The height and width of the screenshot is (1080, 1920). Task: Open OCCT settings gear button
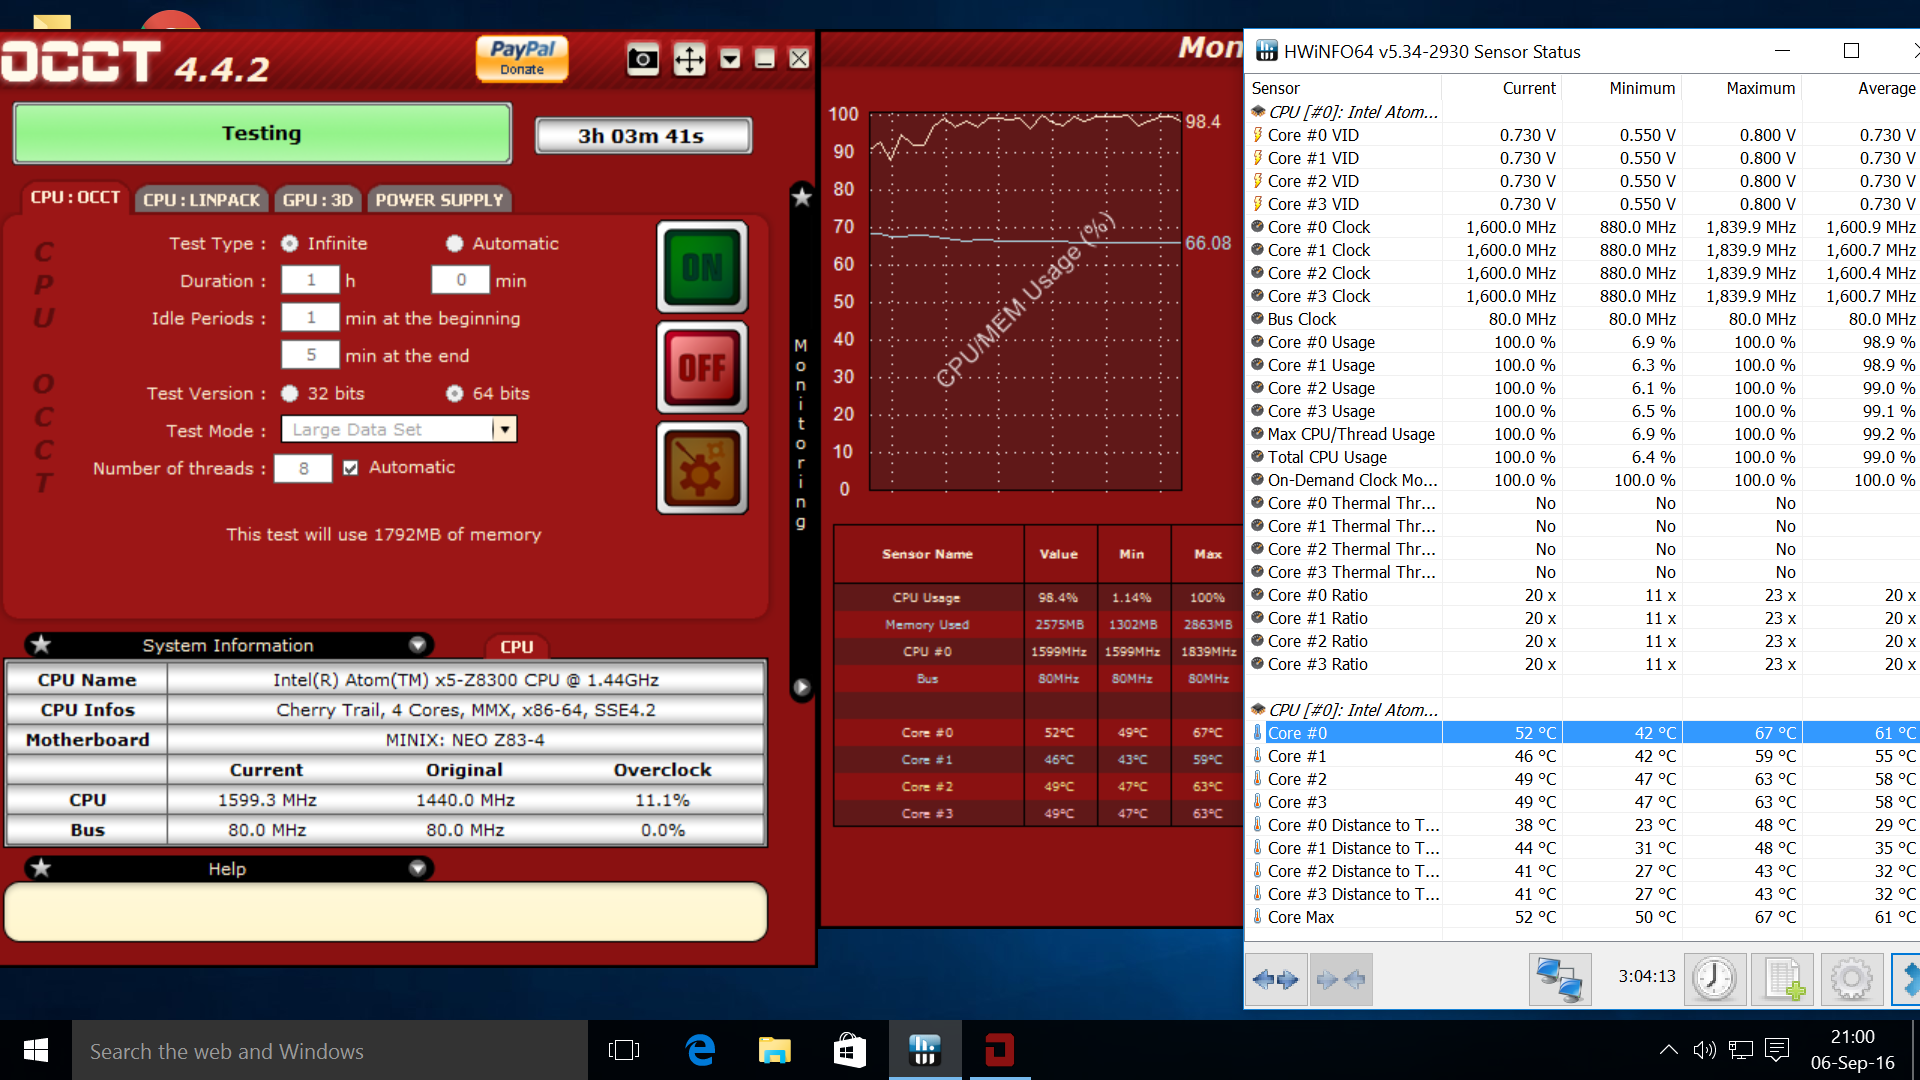point(702,468)
